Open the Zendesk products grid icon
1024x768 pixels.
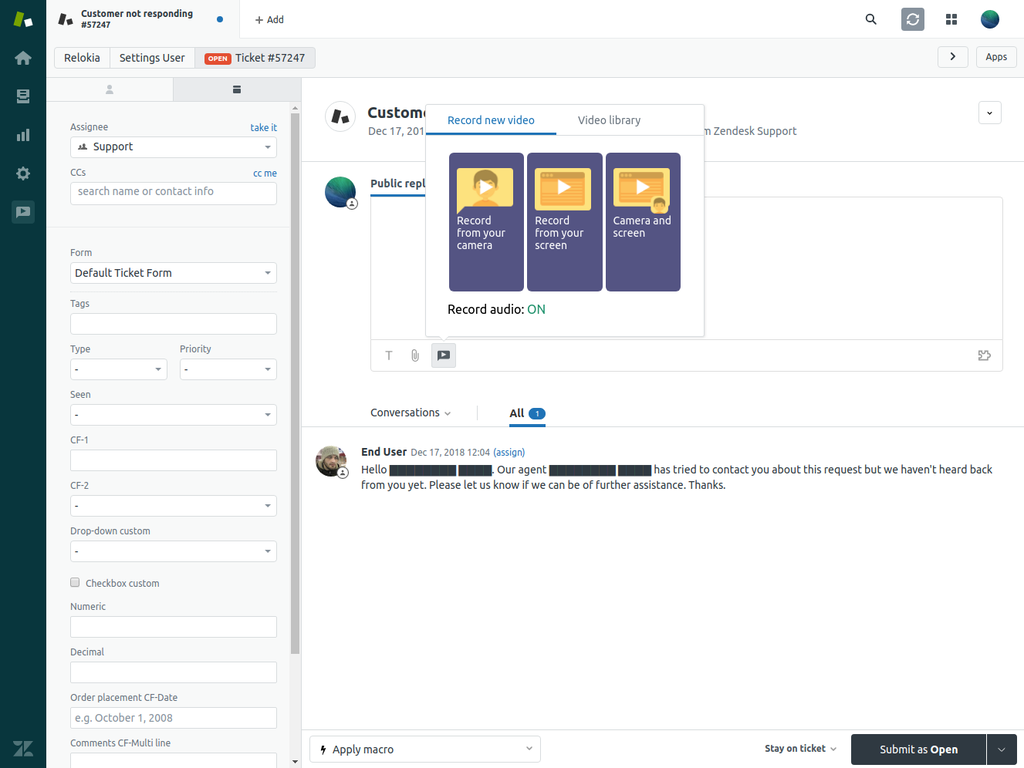pyautogui.click(x=951, y=19)
